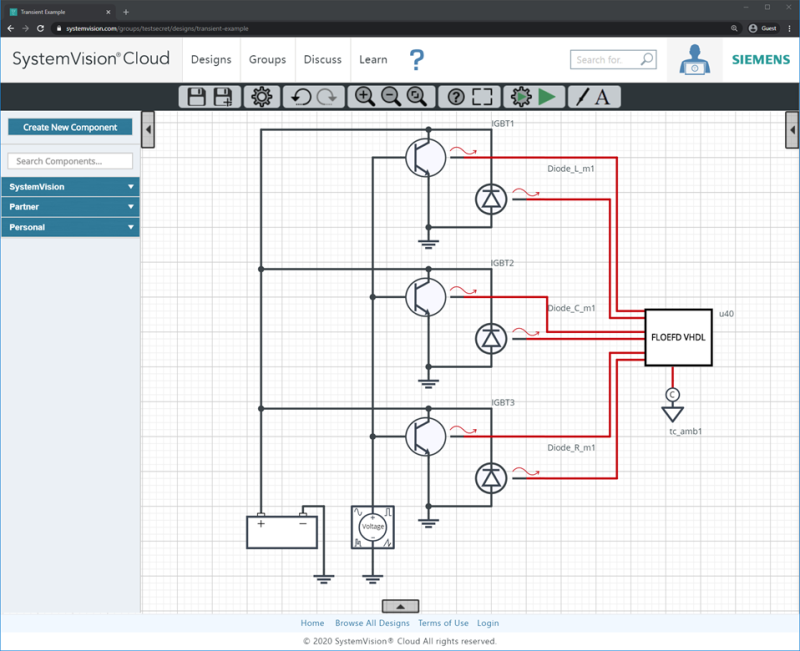
Task: Open the Home footer link
Action: tap(312, 623)
